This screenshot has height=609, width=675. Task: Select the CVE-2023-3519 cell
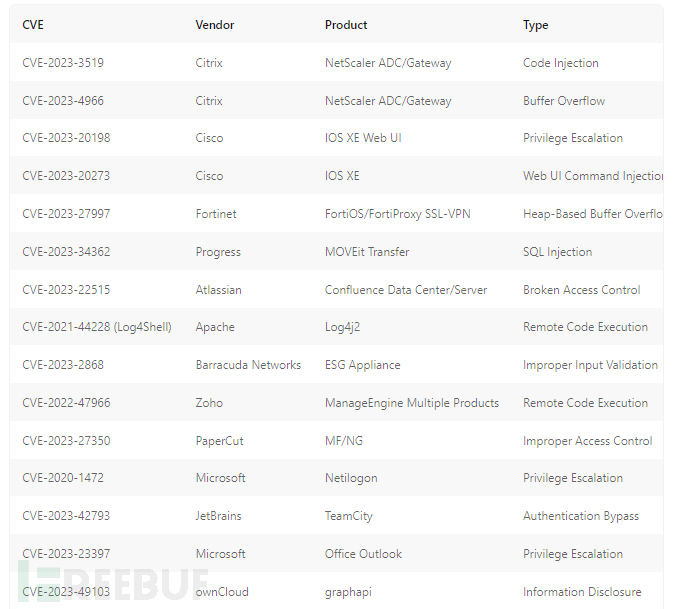(x=63, y=63)
